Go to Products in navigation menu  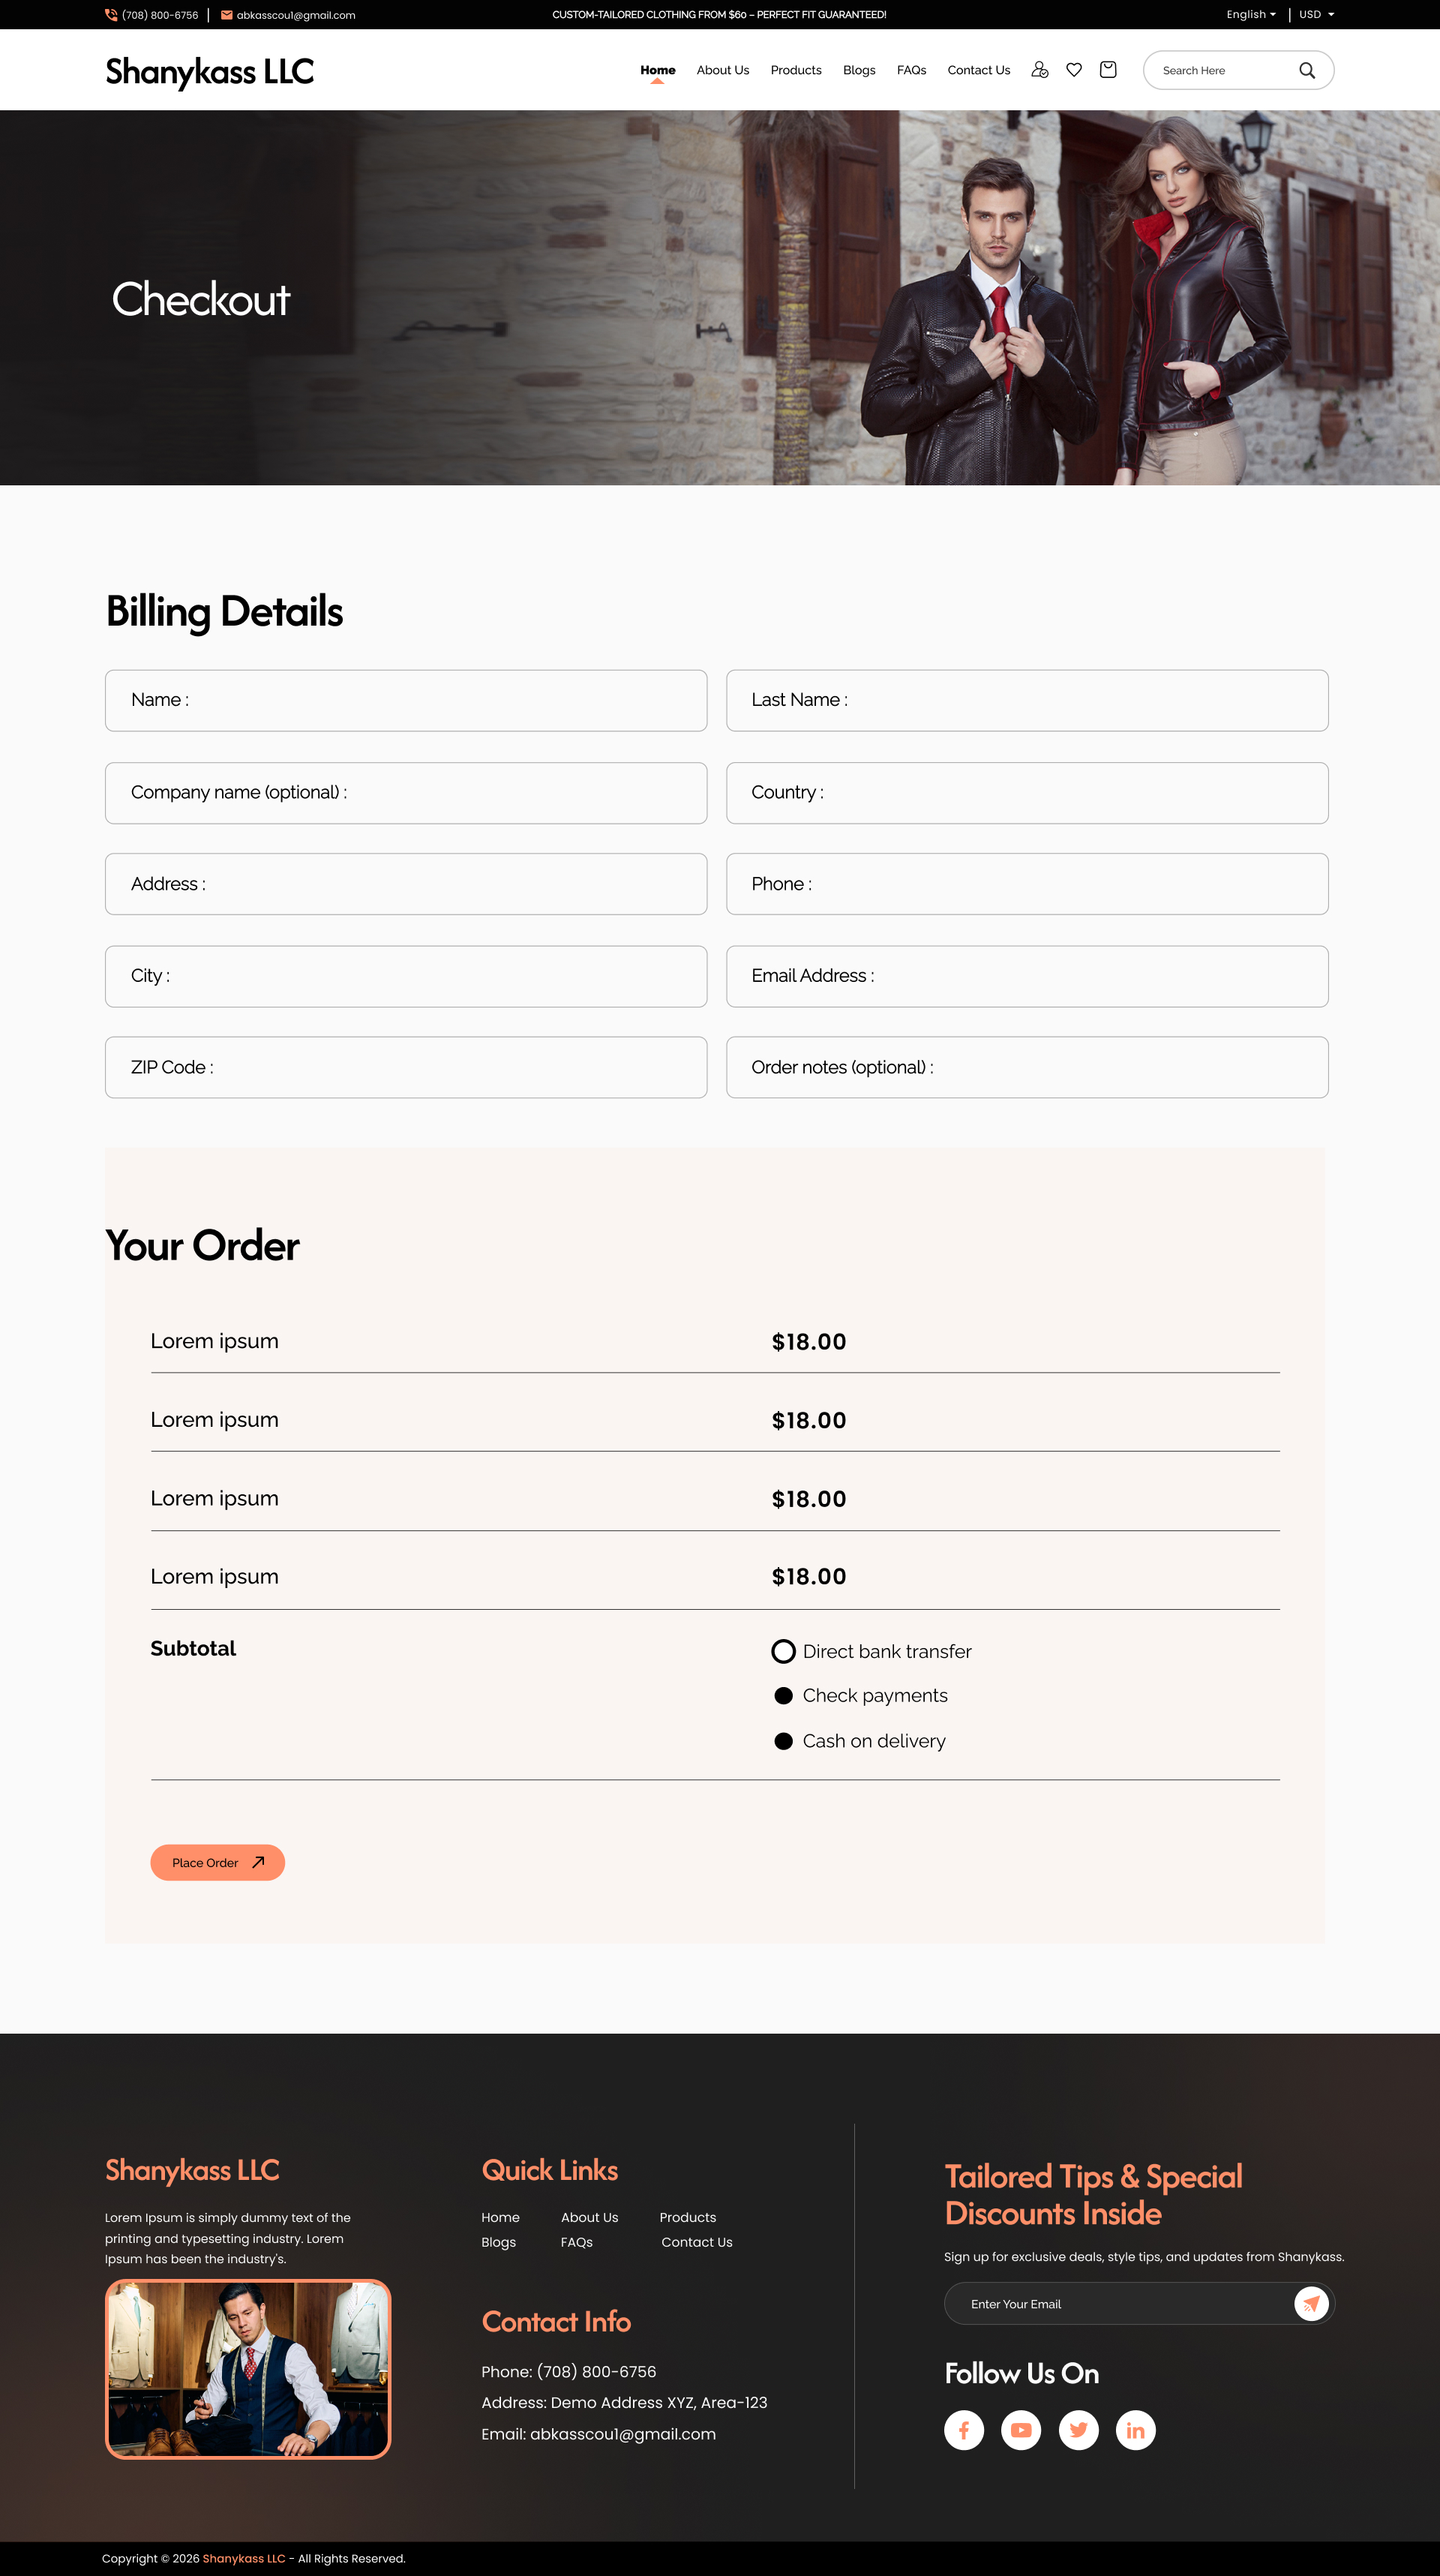coord(796,71)
